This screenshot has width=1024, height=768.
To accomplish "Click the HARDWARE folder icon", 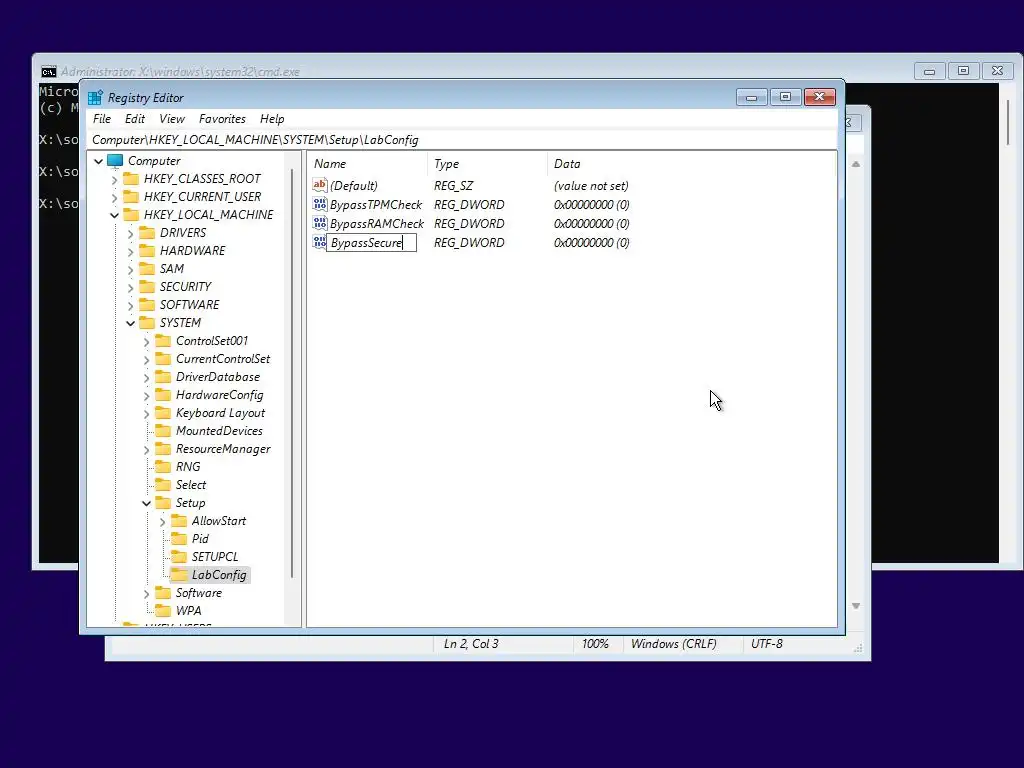I will (148, 251).
